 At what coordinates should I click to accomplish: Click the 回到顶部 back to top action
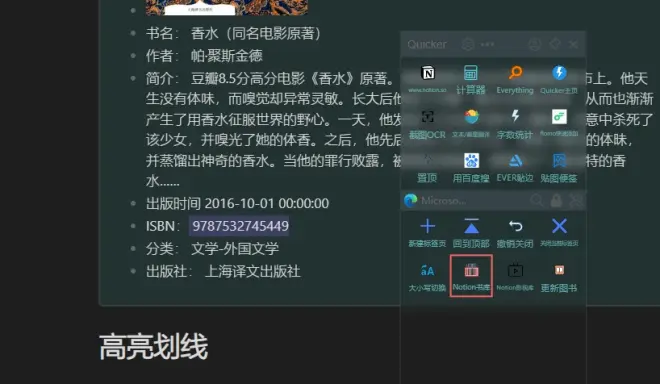coord(471,233)
